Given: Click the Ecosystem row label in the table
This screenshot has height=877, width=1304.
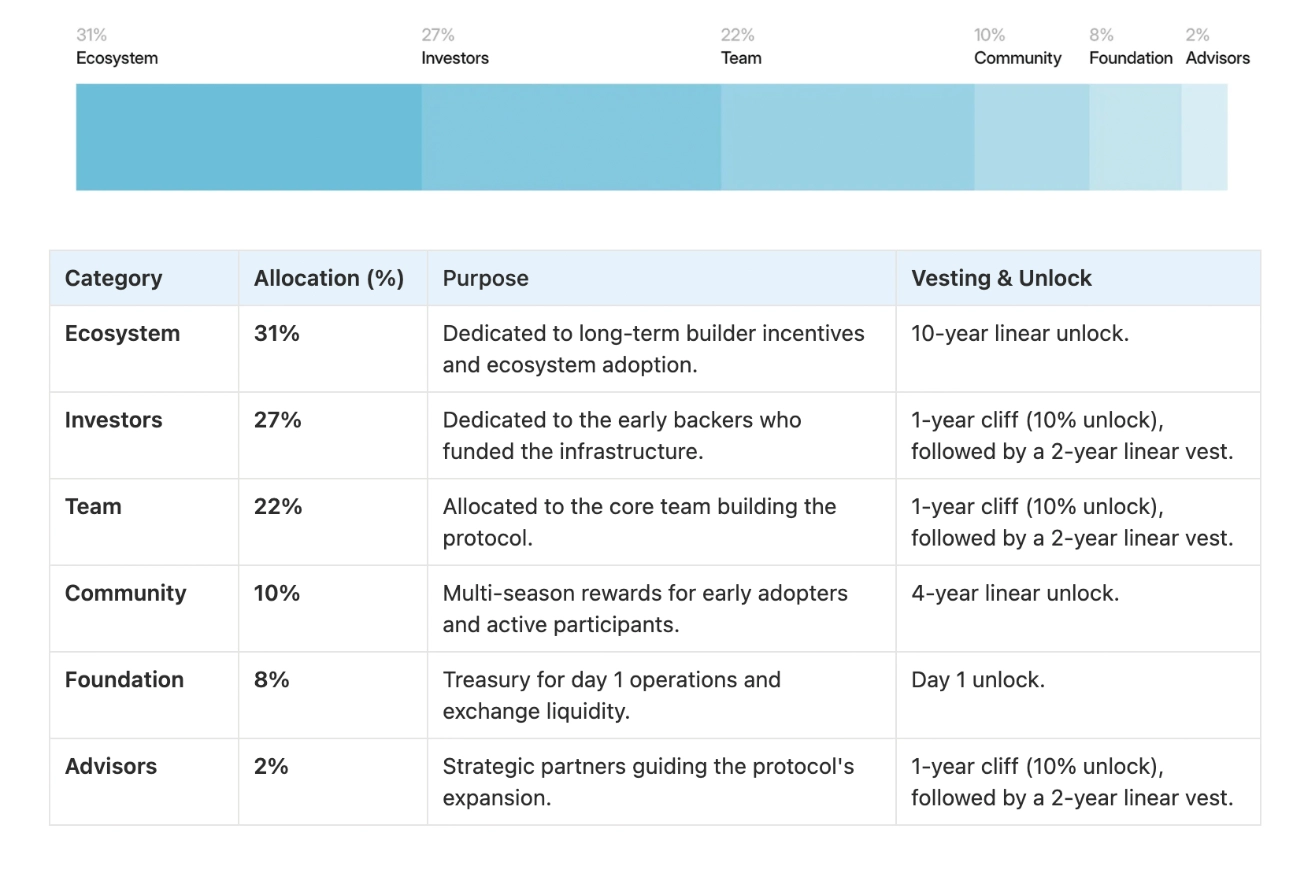Looking at the screenshot, I should coord(122,334).
